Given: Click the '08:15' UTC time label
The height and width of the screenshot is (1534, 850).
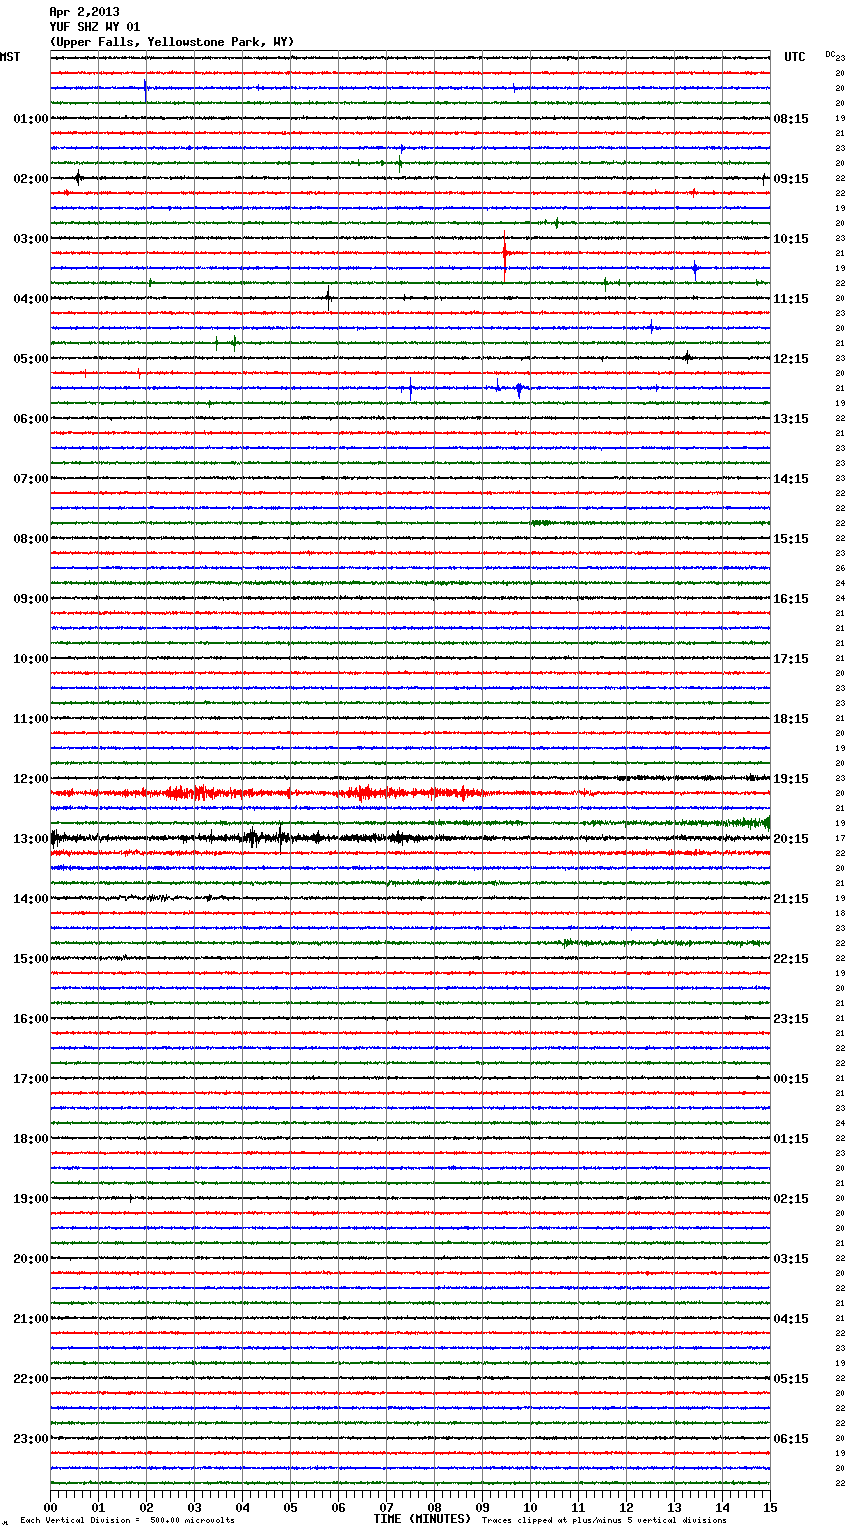Looking at the screenshot, I should (x=791, y=119).
